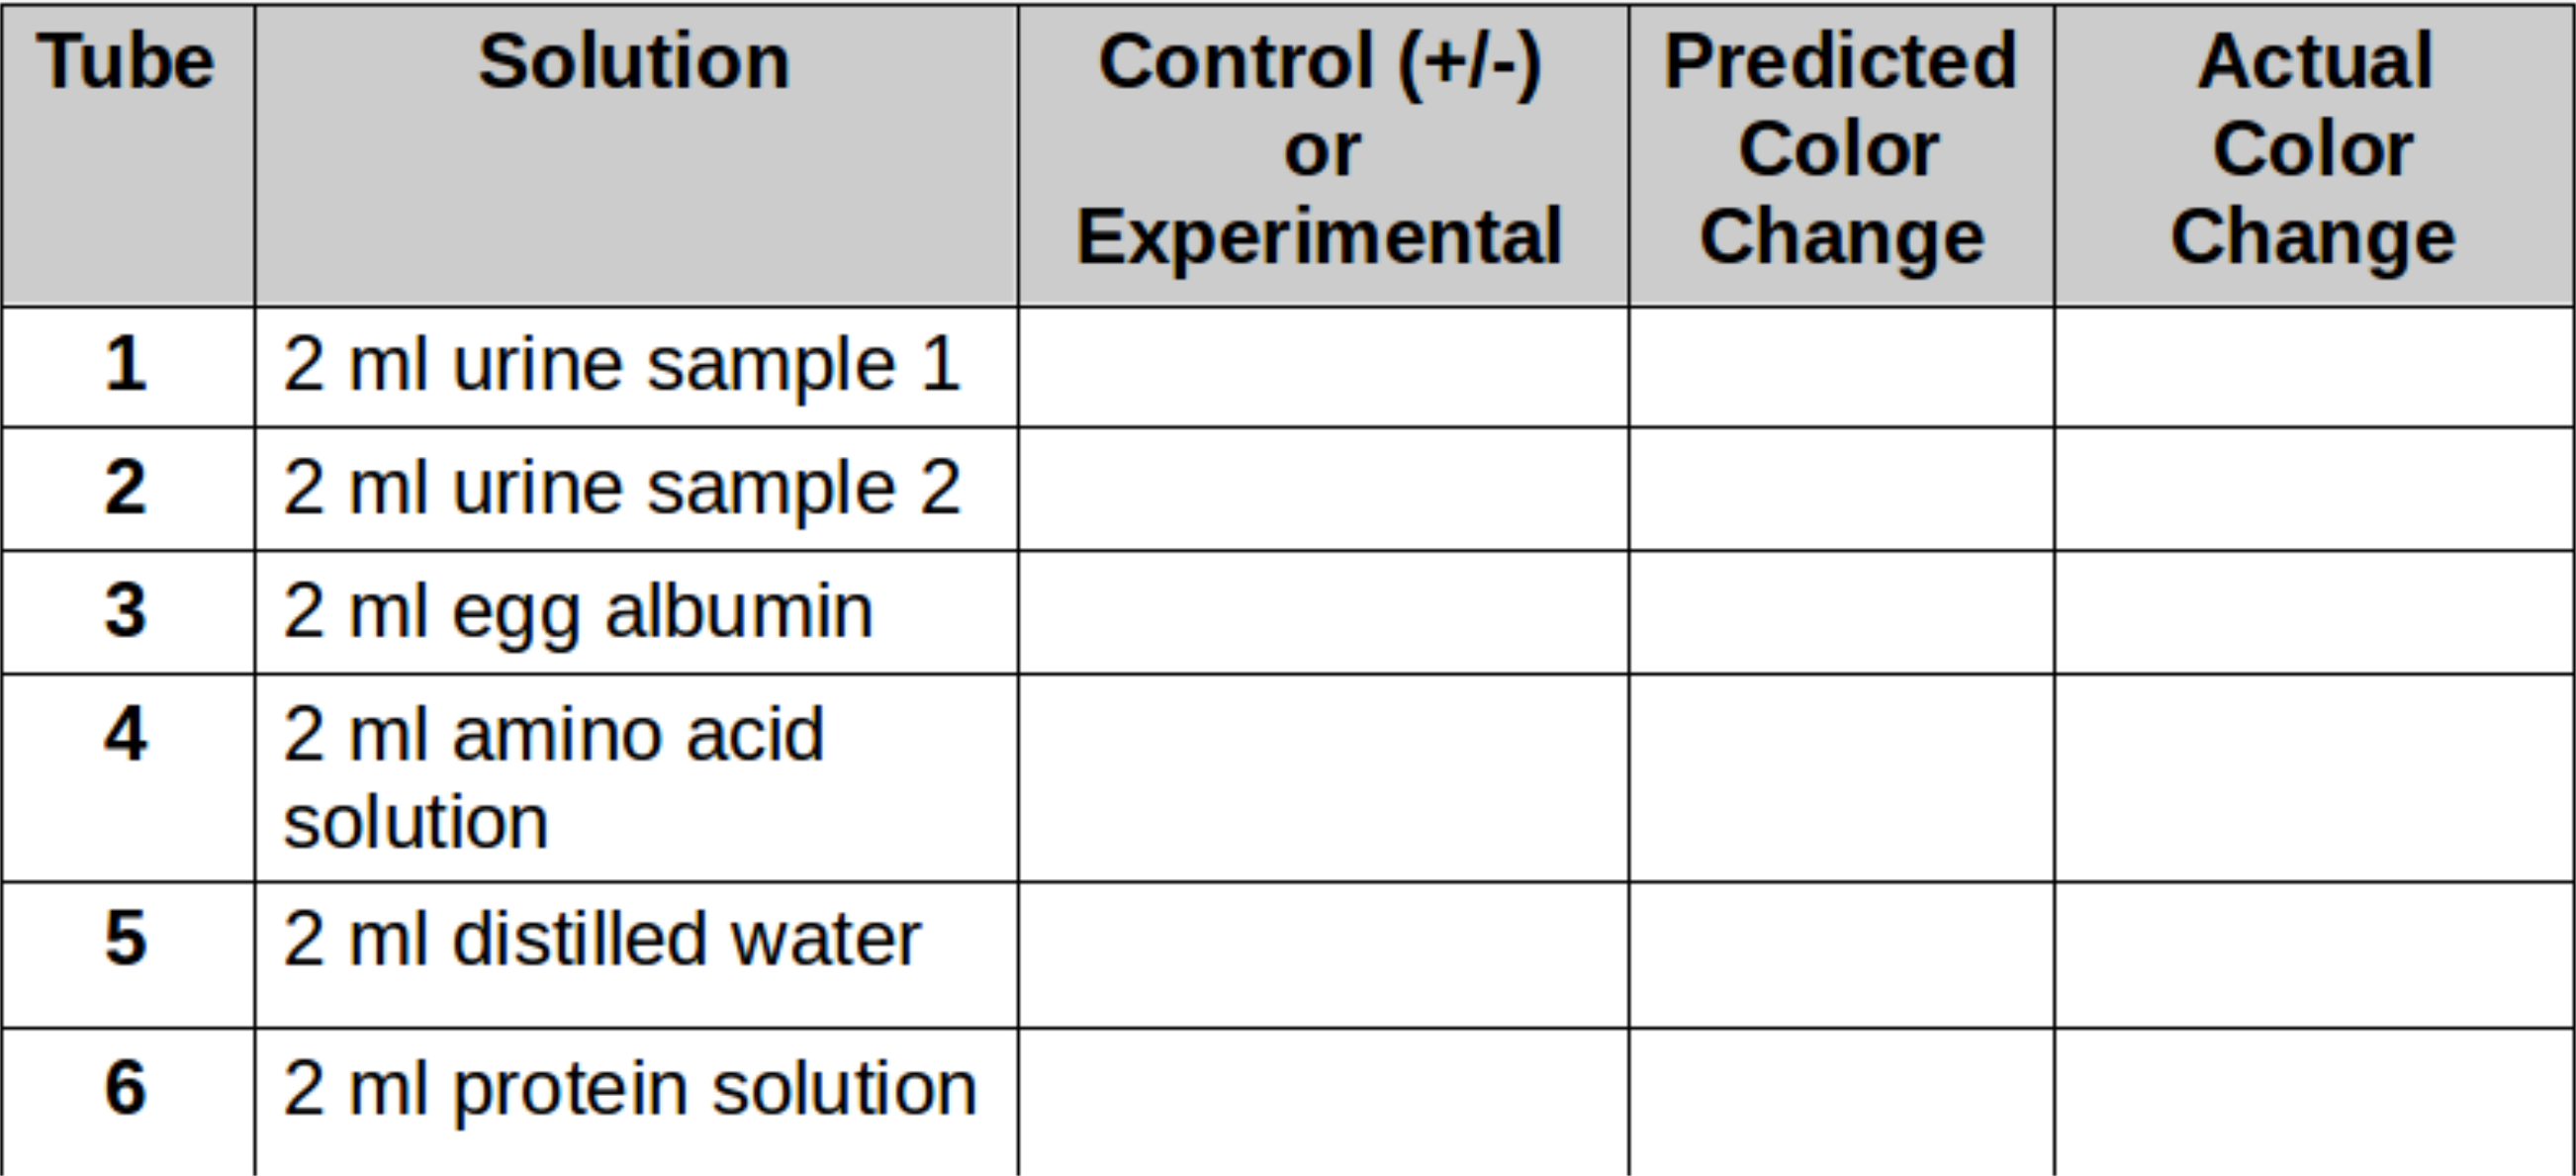2576x1176 pixels.
Task: Select tube number 4 cell
Action: (x=126, y=735)
